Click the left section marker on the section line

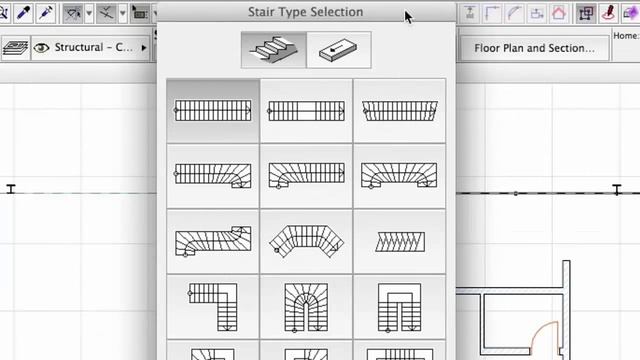coord(11,189)
